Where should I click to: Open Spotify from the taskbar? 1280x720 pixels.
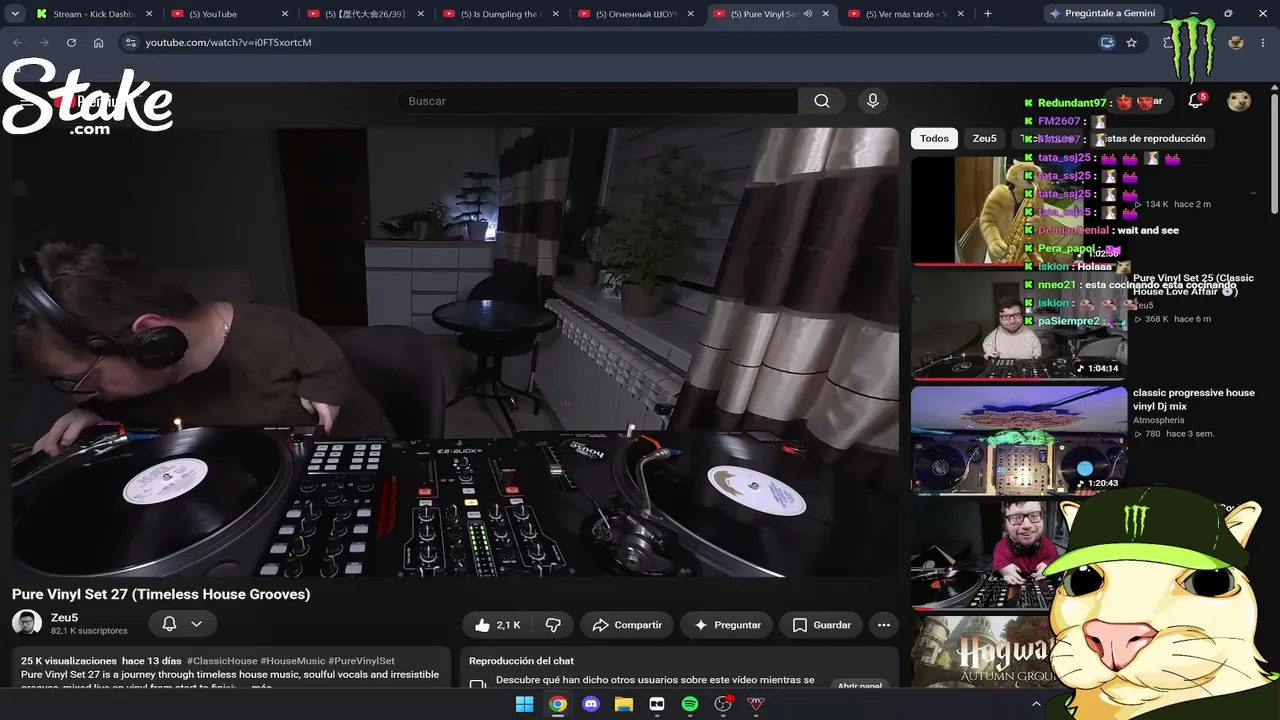pyautogui.click(x=690, y=704)
